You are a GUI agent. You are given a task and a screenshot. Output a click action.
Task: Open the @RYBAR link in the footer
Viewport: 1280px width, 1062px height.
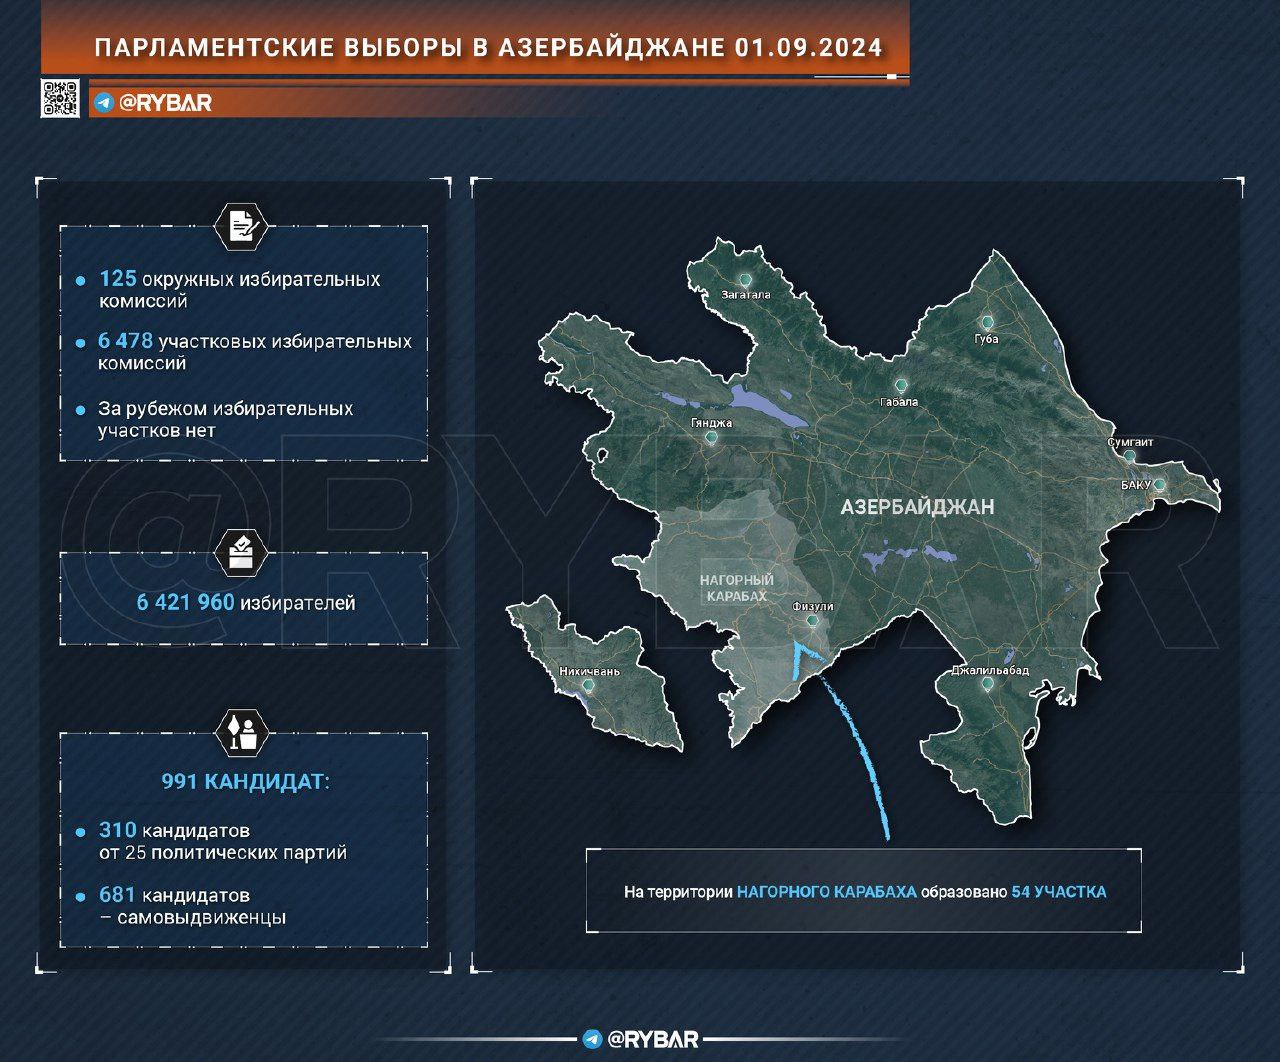(653, 1040)
